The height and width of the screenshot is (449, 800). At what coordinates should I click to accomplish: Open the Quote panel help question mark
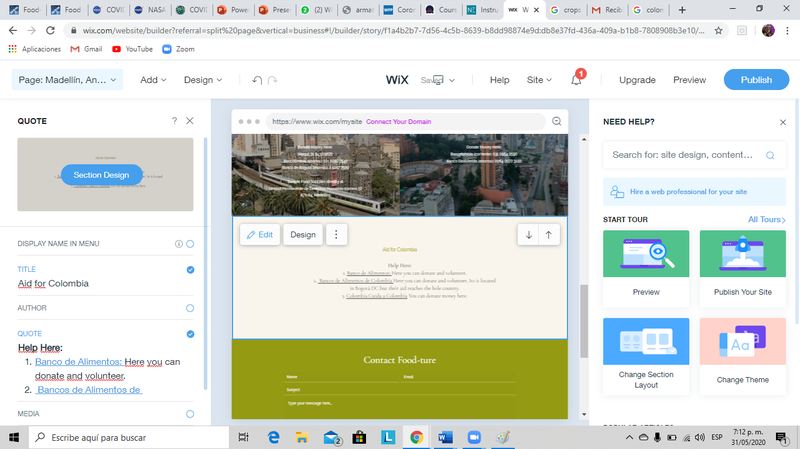174,121
